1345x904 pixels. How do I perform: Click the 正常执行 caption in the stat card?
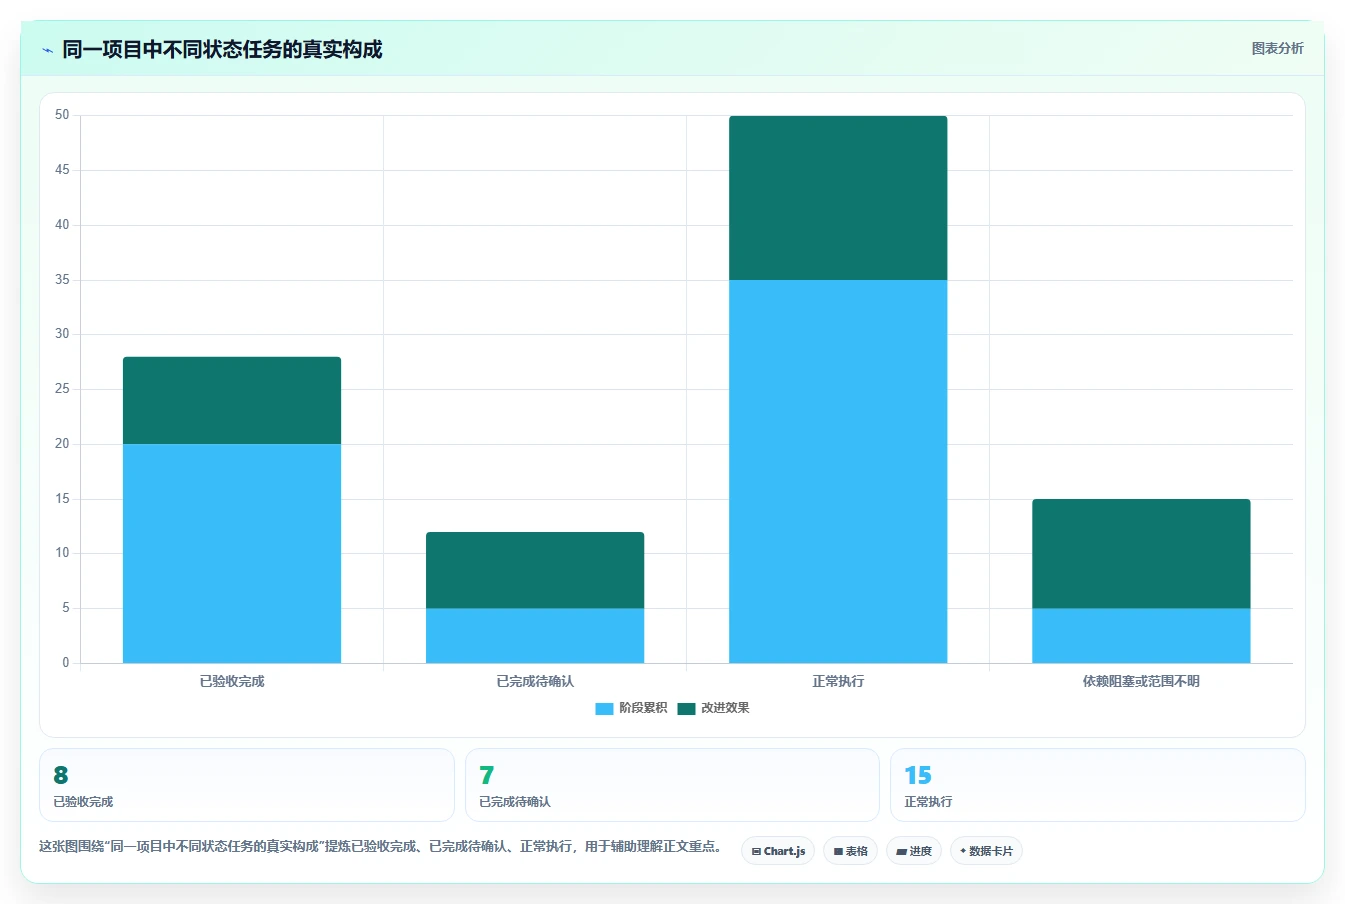(928, 802)
